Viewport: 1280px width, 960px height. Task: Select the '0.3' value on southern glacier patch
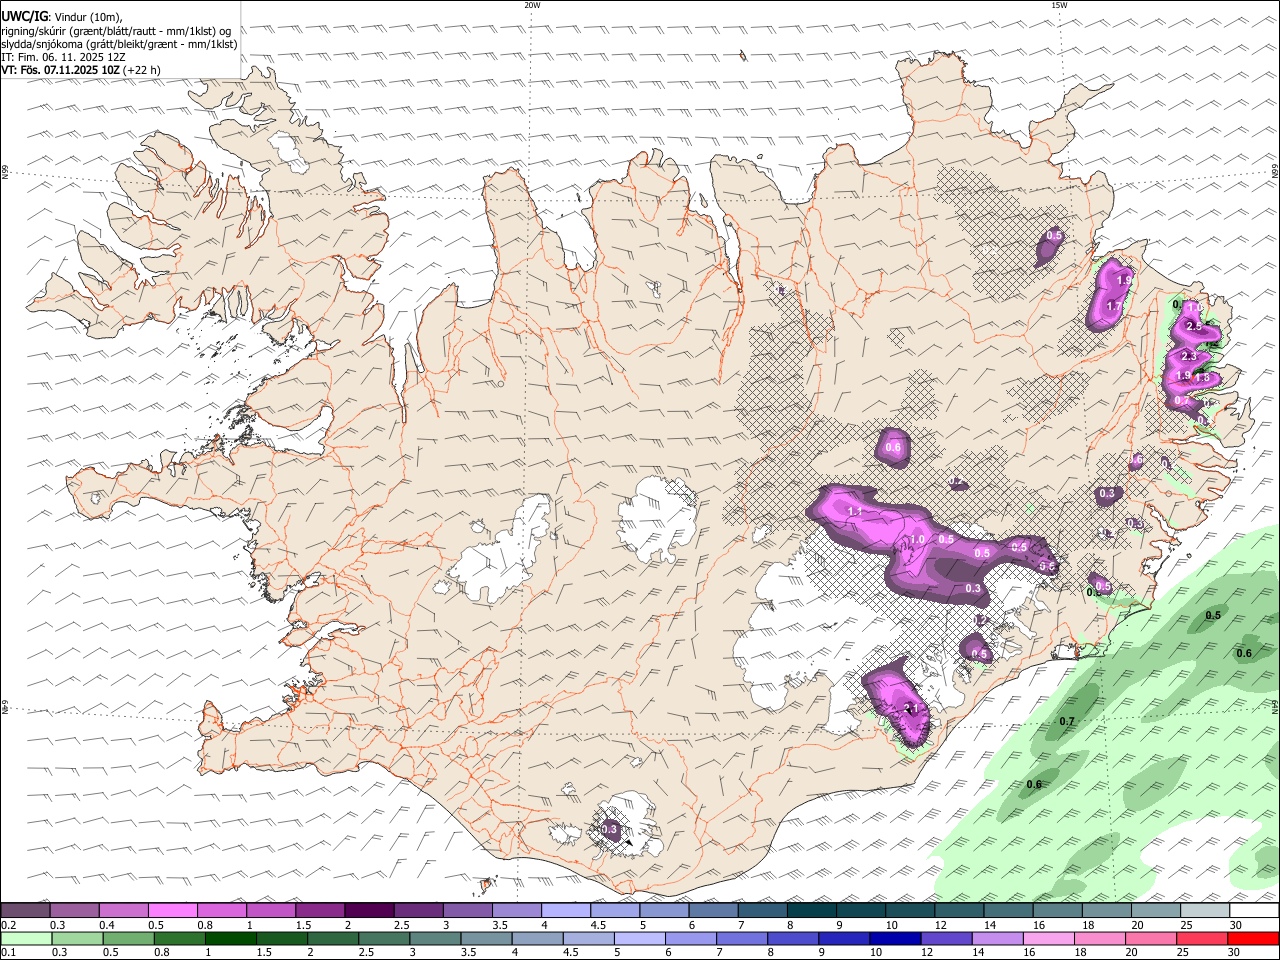pyautogui.click(x=610, y=829)
